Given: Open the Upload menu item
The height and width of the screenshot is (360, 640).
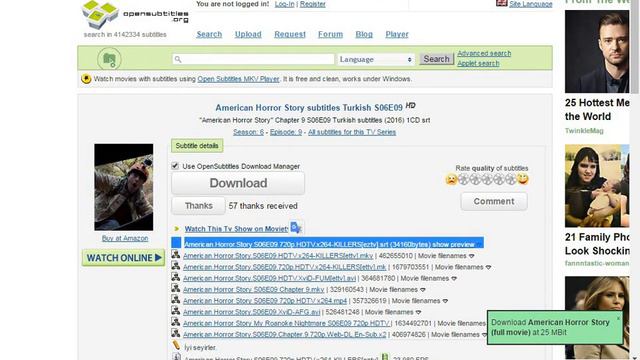Looking at the screenshot, I should click(x=248, y=34).
